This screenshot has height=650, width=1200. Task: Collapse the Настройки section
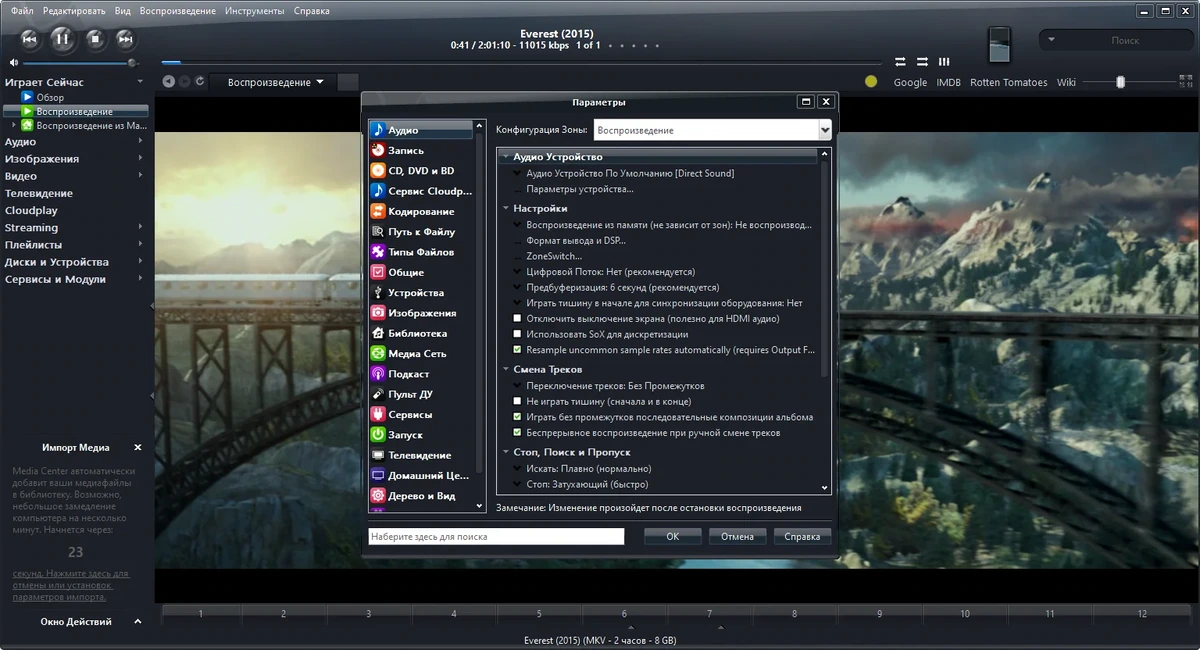coord(506,209)
